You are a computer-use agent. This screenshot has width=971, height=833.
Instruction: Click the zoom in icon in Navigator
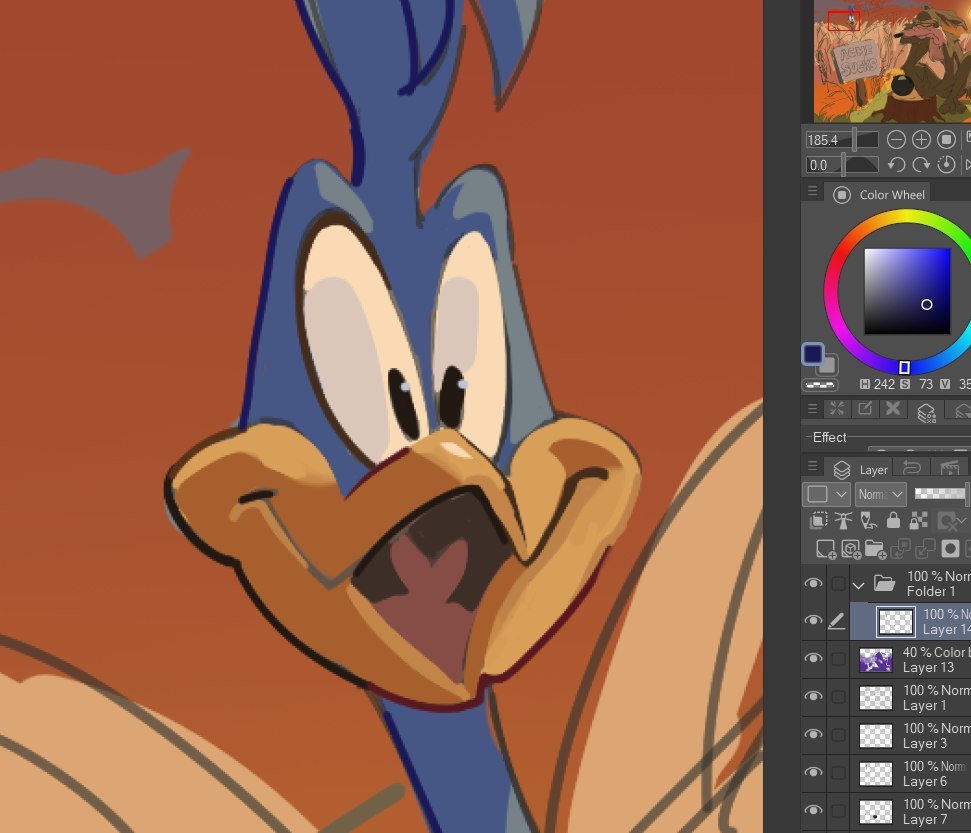(921, 140)
